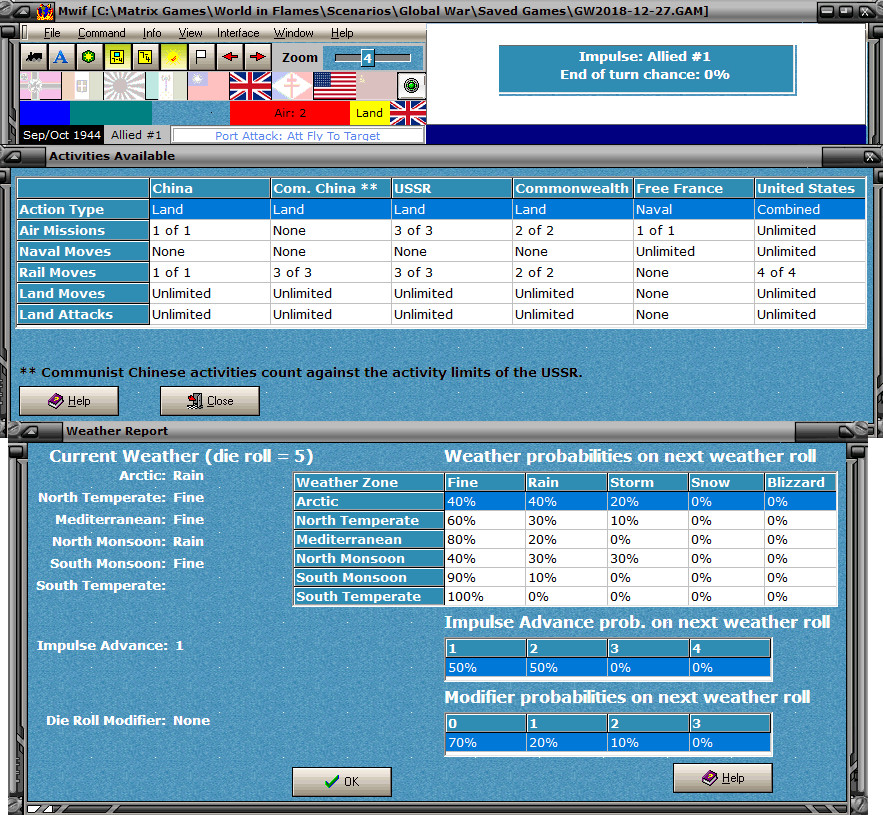The width and height of the screenshot is (883, 815).
Task: Click the green hexagon toolbar icon
Action: 89,57
